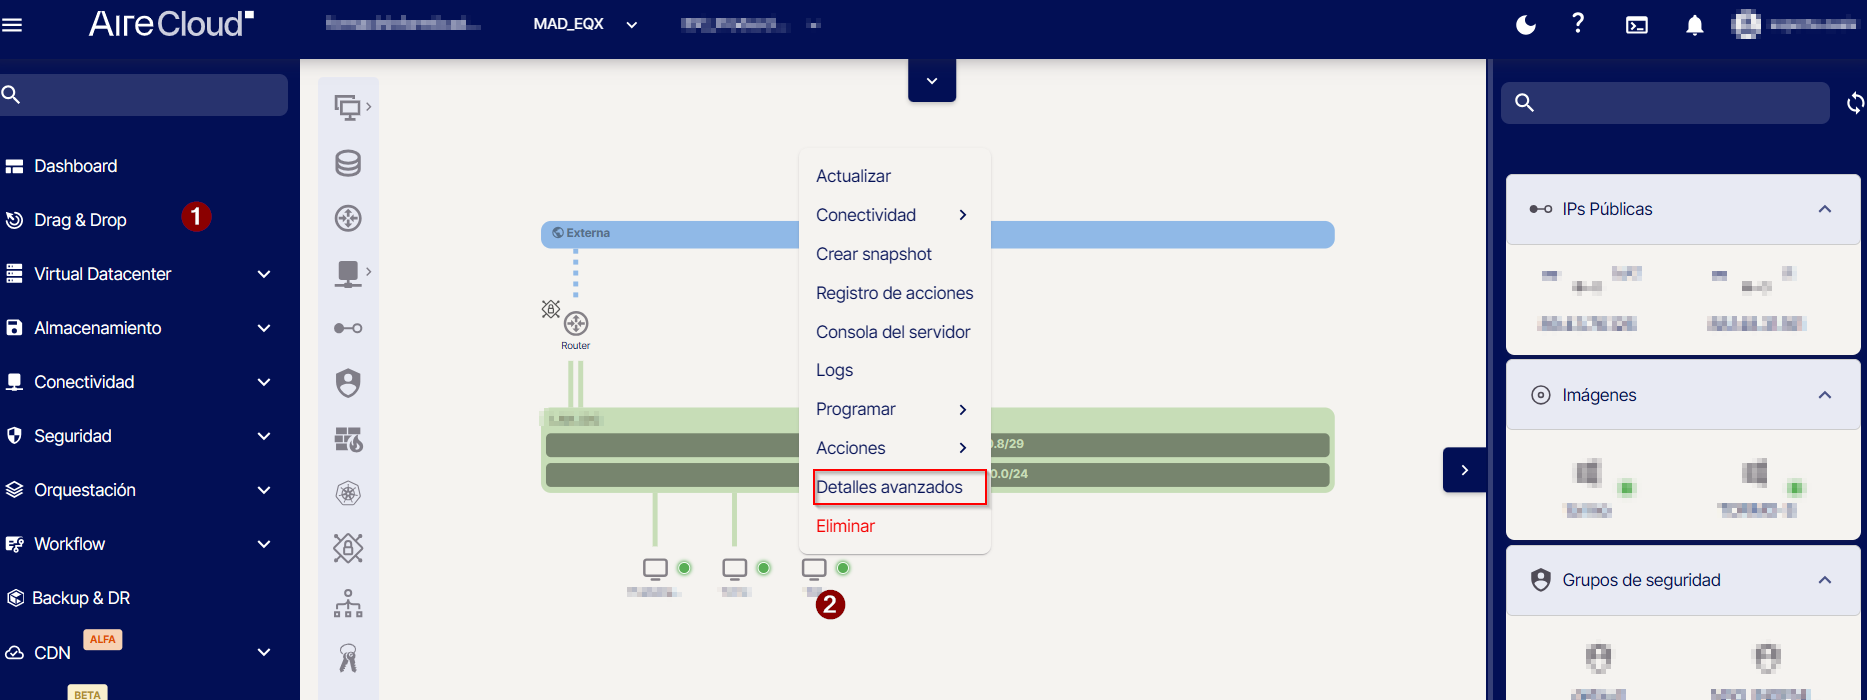The width and height of the screenshot is (1867, 700).
Task: Select the server instances tool icon
Action: [348, 107]
